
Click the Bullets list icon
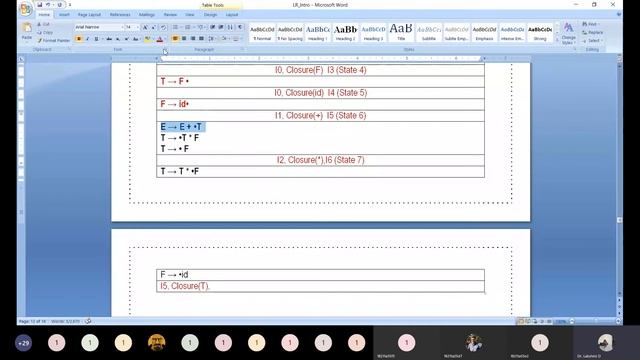(x=176, y=27)
